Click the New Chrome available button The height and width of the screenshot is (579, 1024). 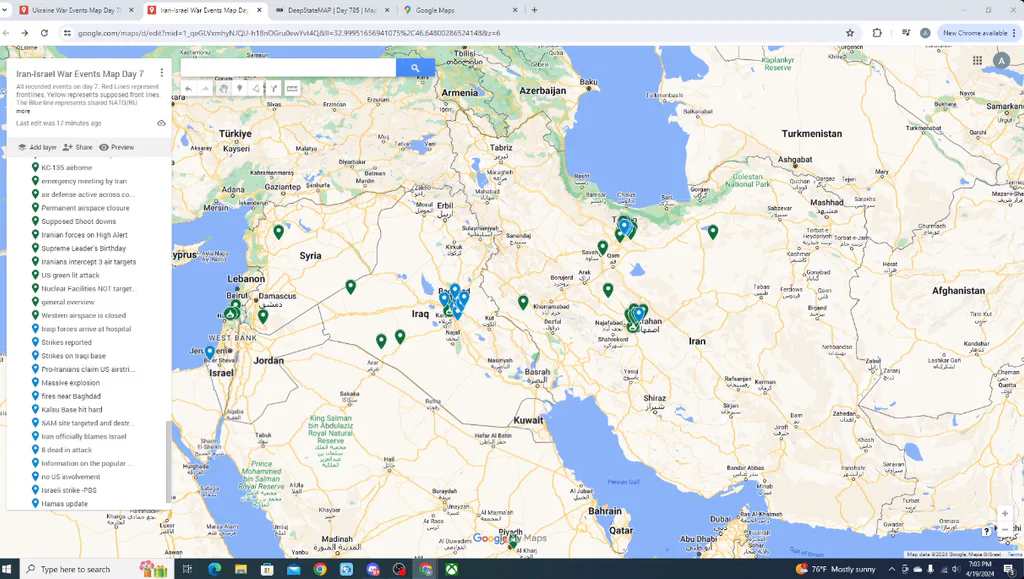(980, 33)
